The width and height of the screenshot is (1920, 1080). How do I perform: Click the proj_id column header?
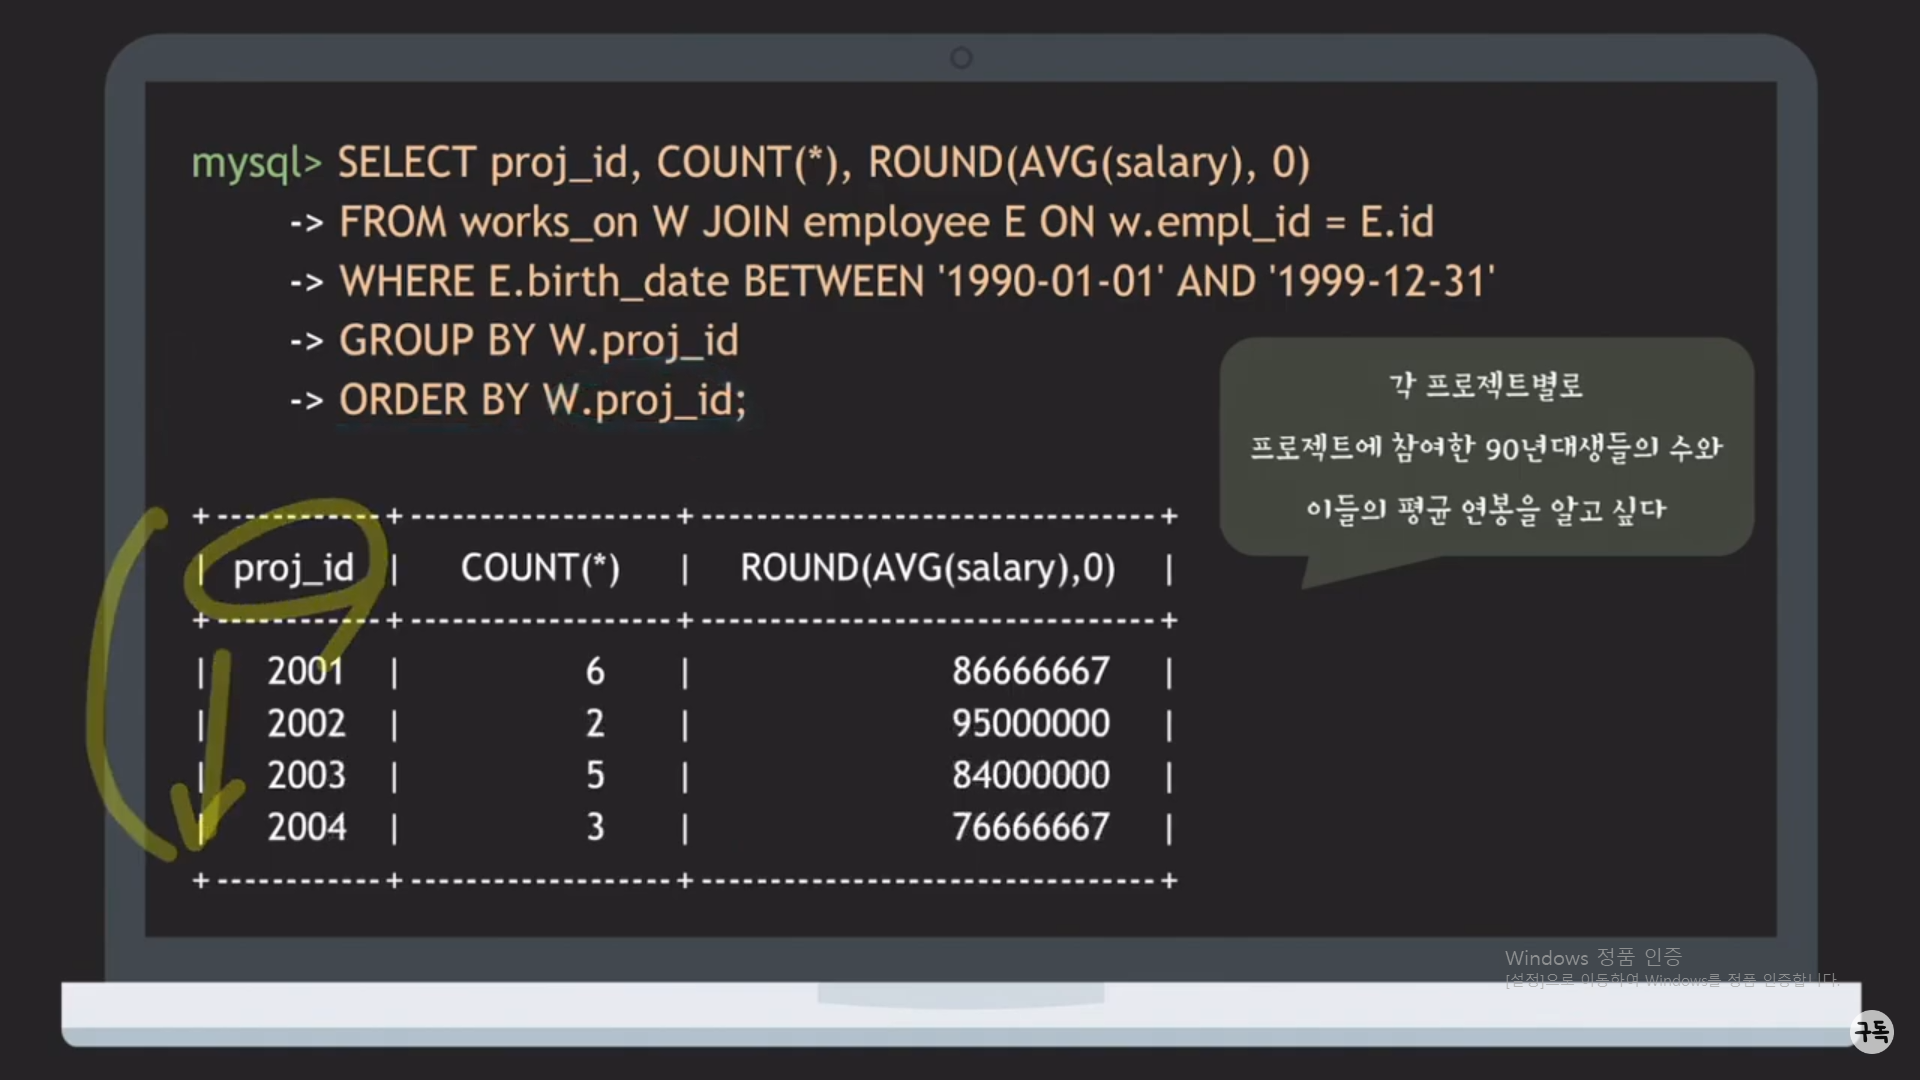click(293, 568)
